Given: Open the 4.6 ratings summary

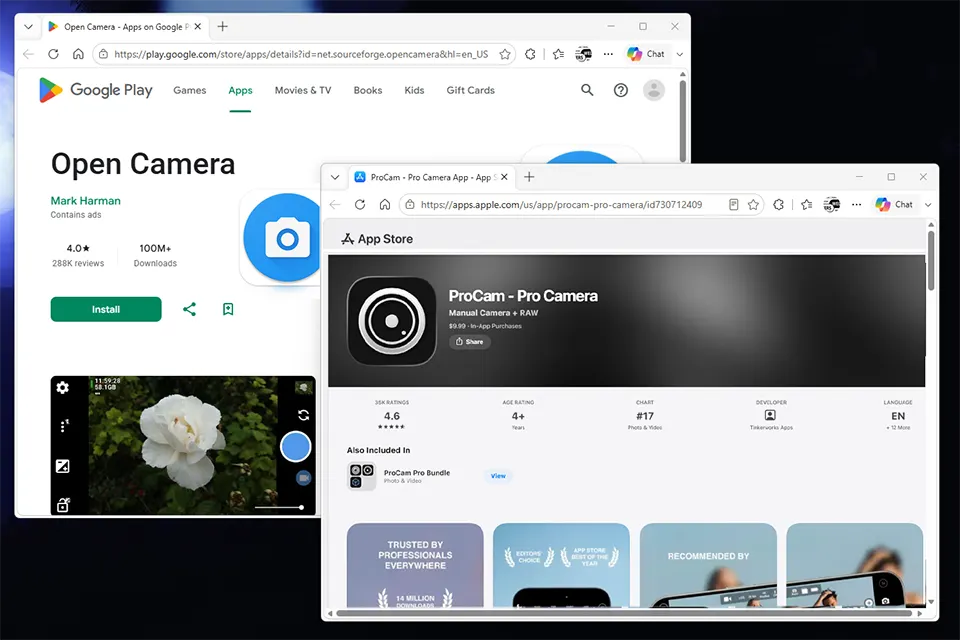Looking at the screenshot, I should tap(392, 415).
